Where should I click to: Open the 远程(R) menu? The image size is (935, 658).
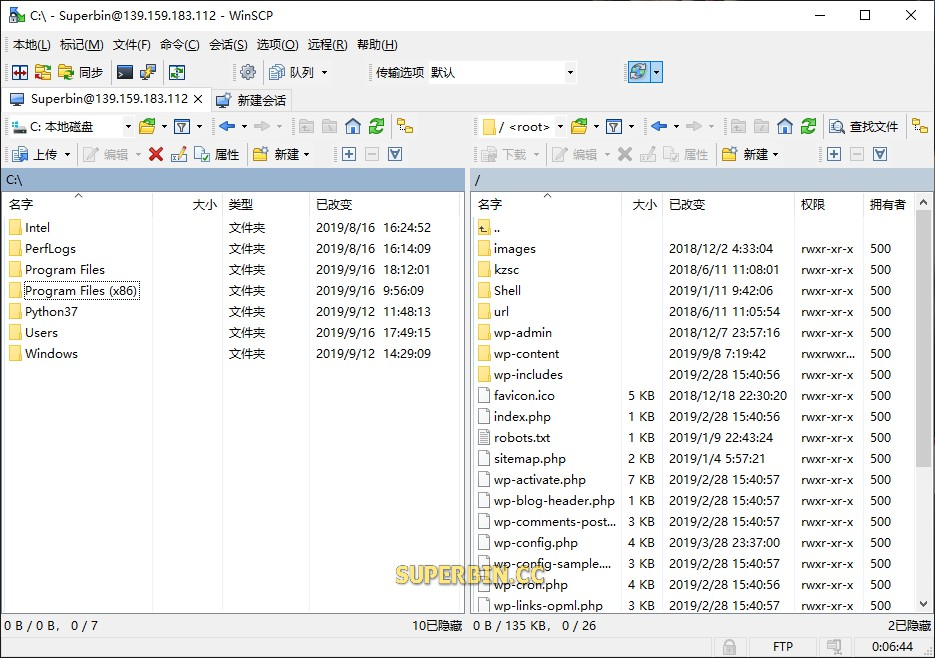pos(327,45)
